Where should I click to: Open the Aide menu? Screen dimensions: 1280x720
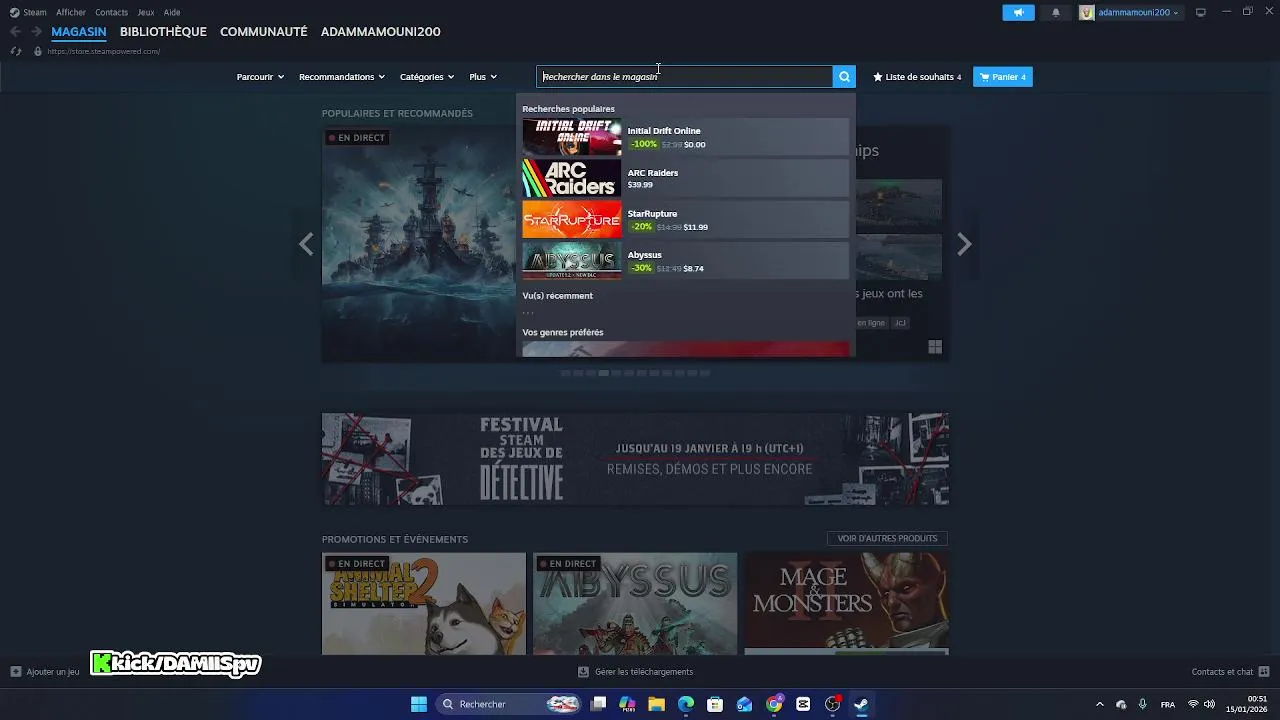point(172,13)
